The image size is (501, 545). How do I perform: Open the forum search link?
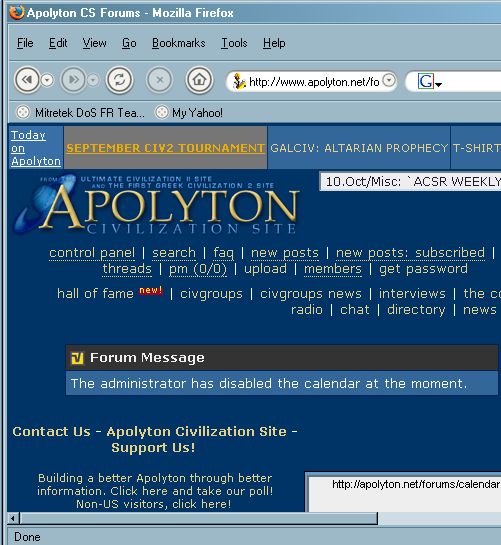coord(174,253)
